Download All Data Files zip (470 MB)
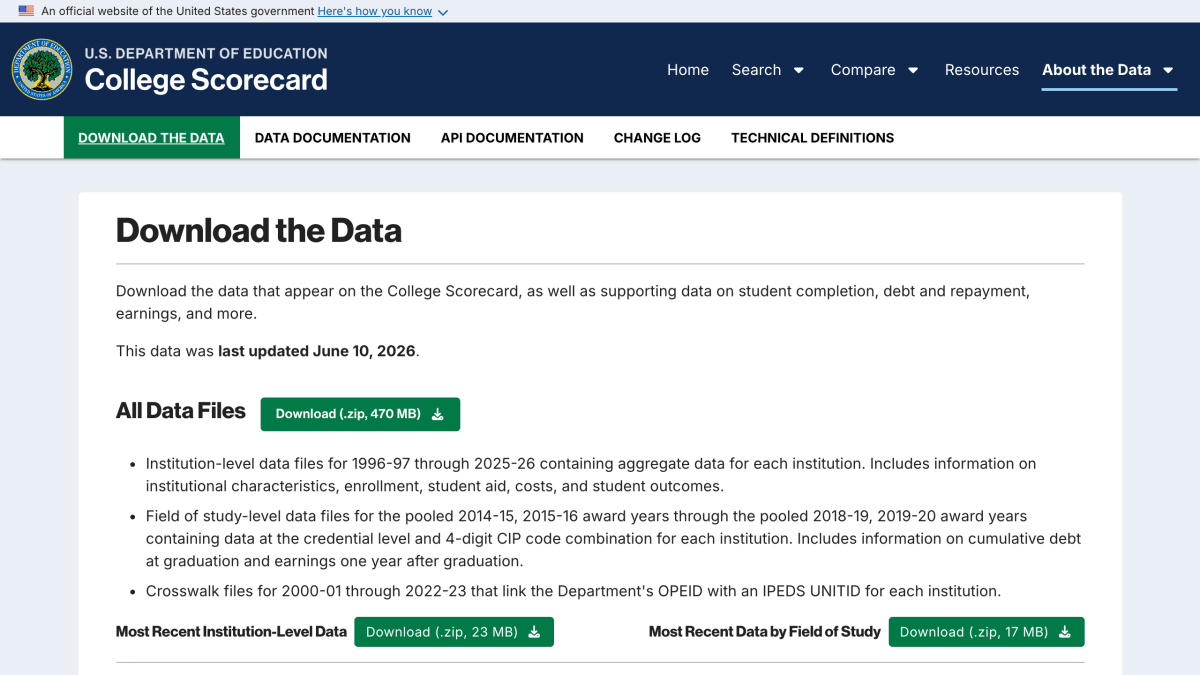This screenshot has height=675, width=1200. (360, 414)
